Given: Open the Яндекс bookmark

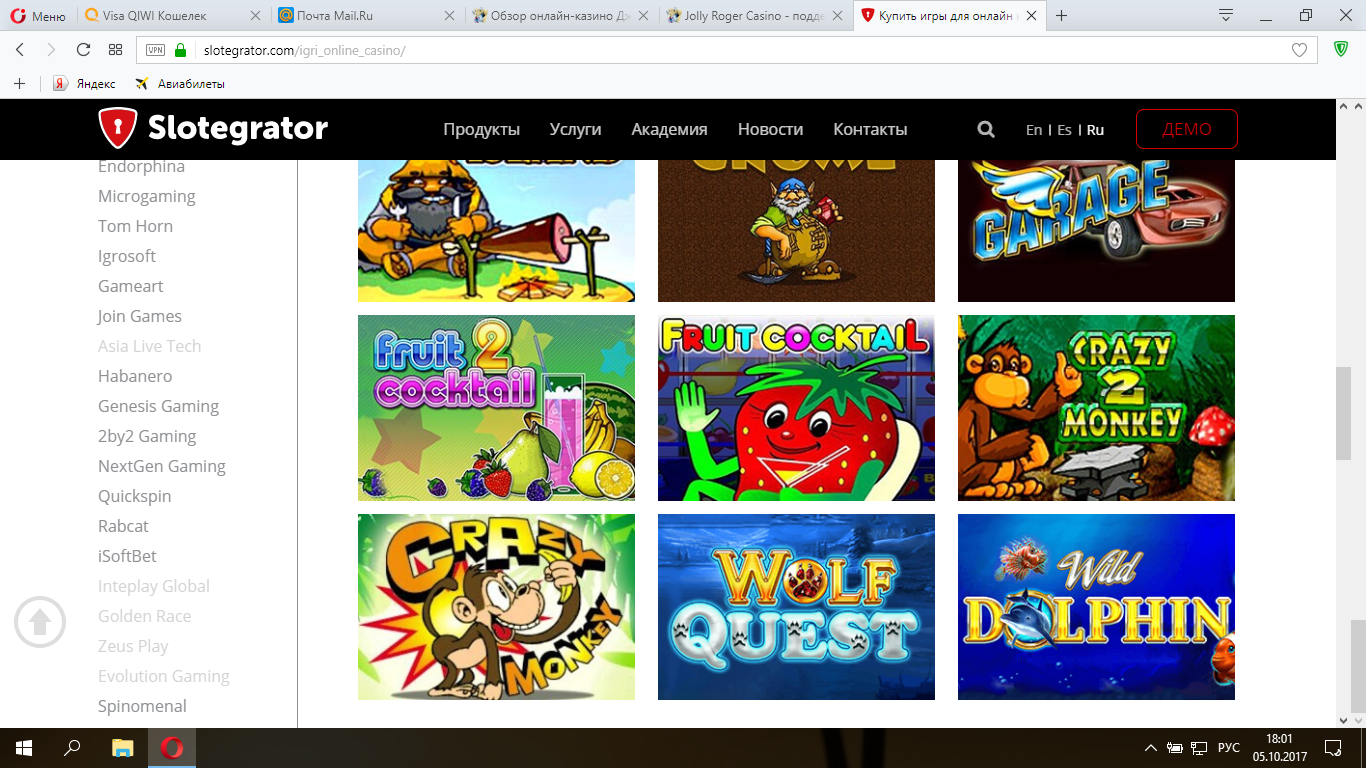Looking at the screenshot, I should coord(85,84).
